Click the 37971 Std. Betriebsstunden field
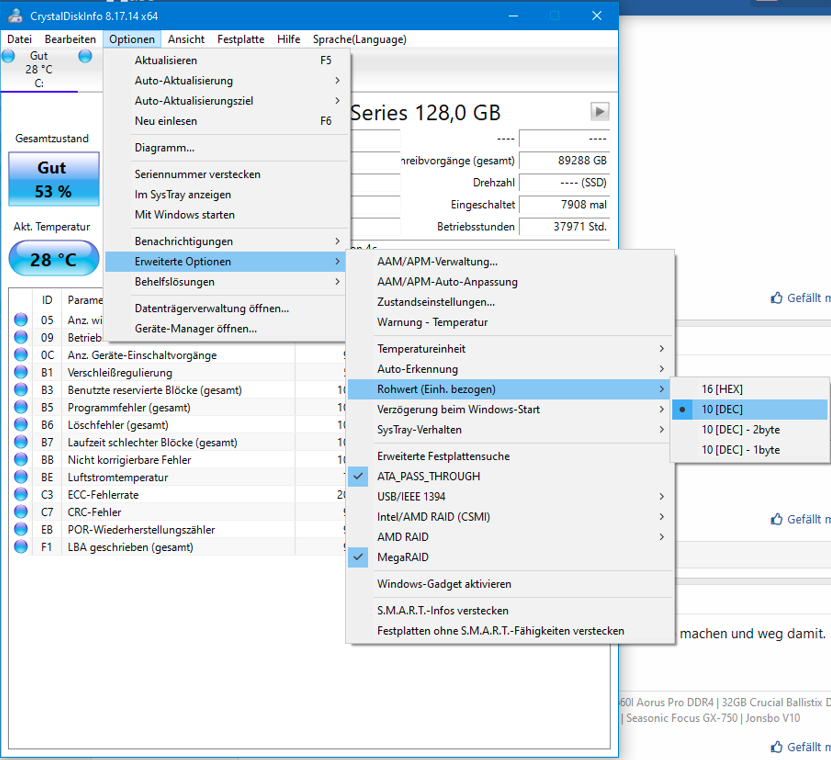The height and width of the screenshot is (760, 831). (564, 226)
